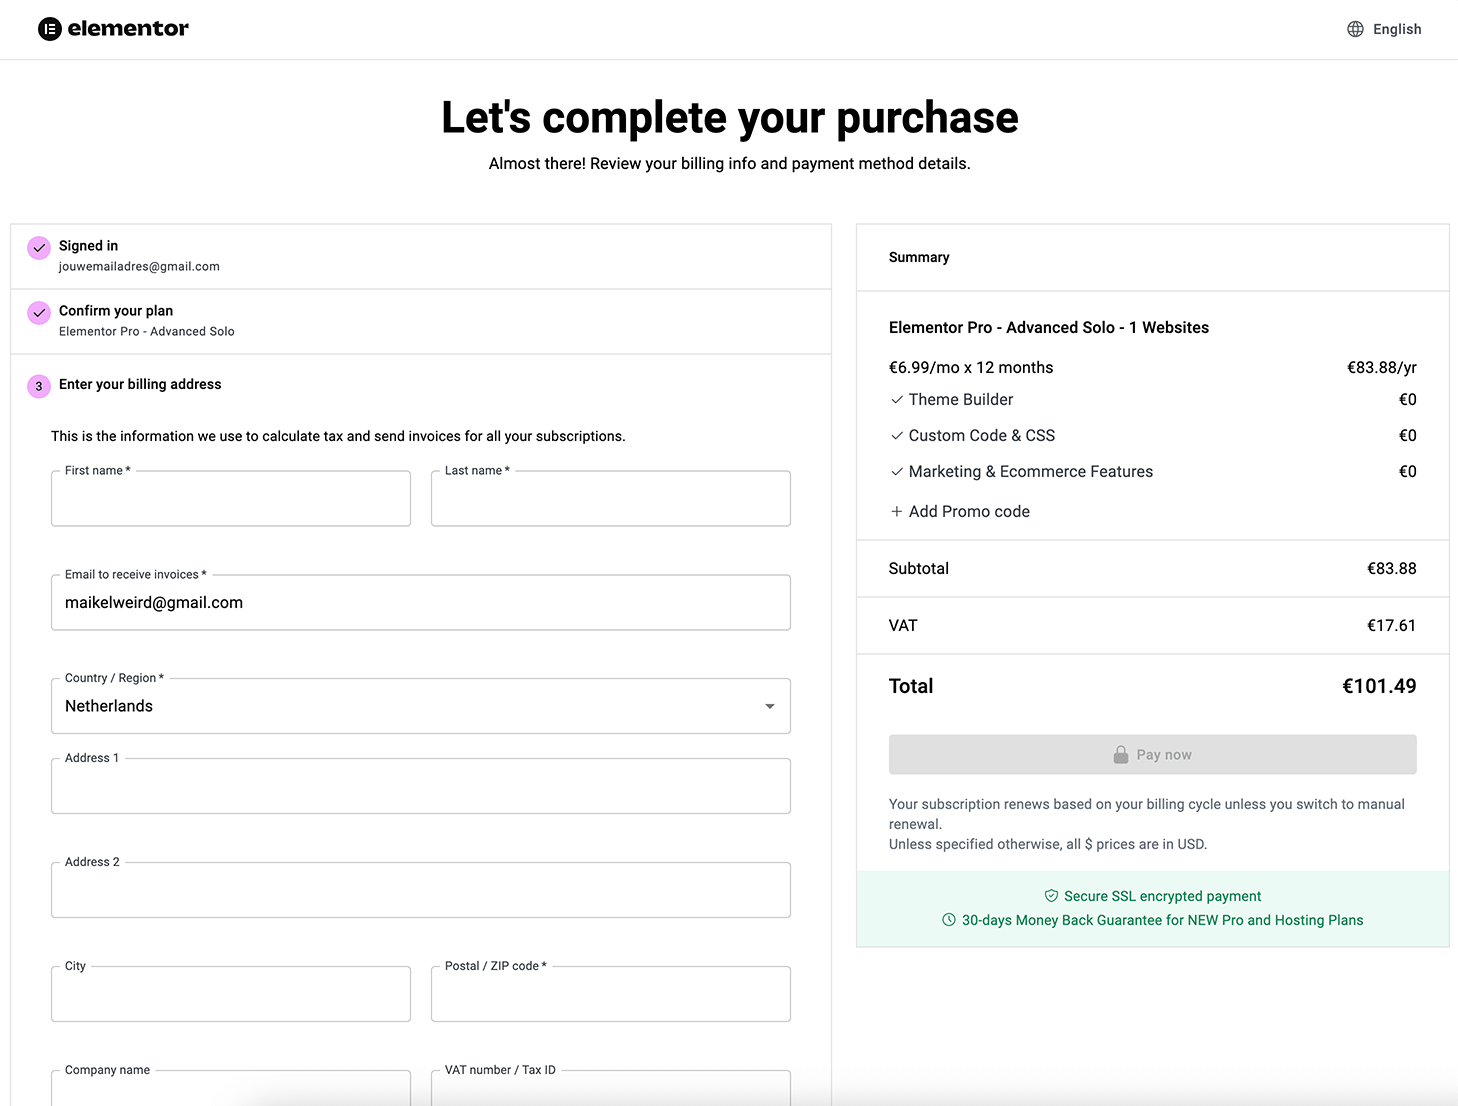Viewport: 1458px width, 1106px height.
Task: Click the Elementor logo
Action: click(113, 29)
